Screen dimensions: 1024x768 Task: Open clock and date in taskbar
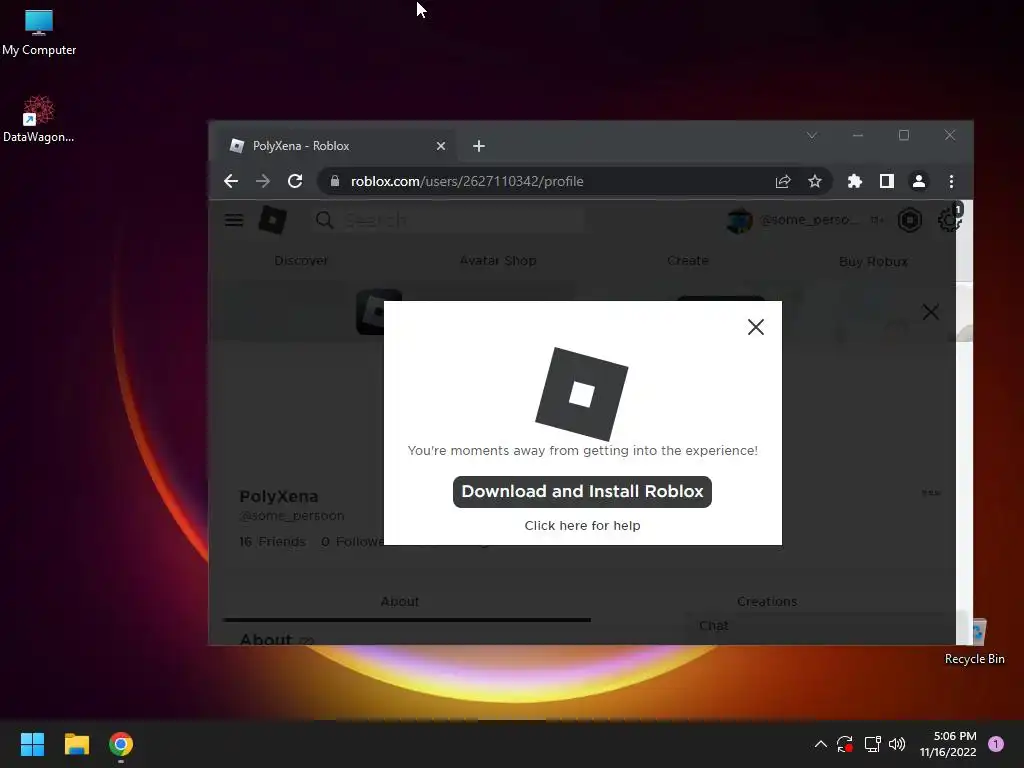948,744
